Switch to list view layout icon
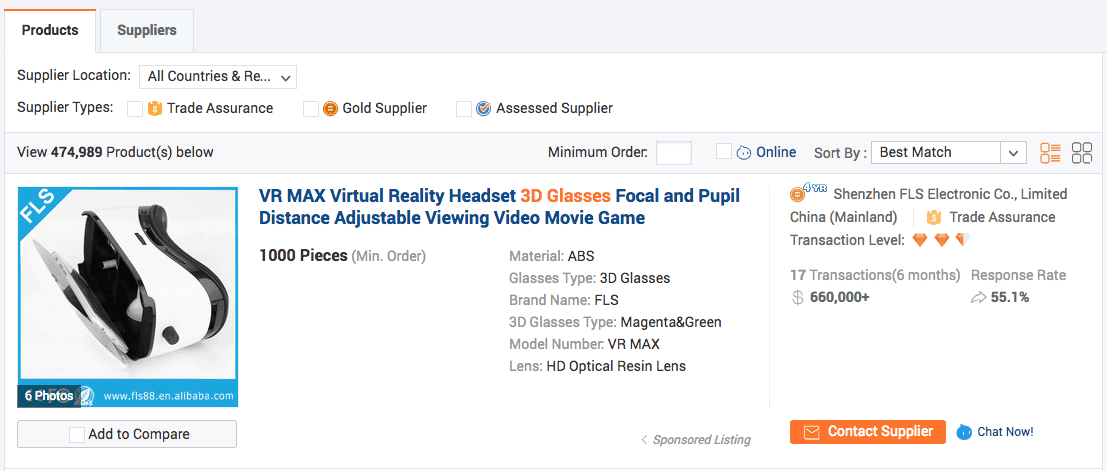 coord(1050,153)
